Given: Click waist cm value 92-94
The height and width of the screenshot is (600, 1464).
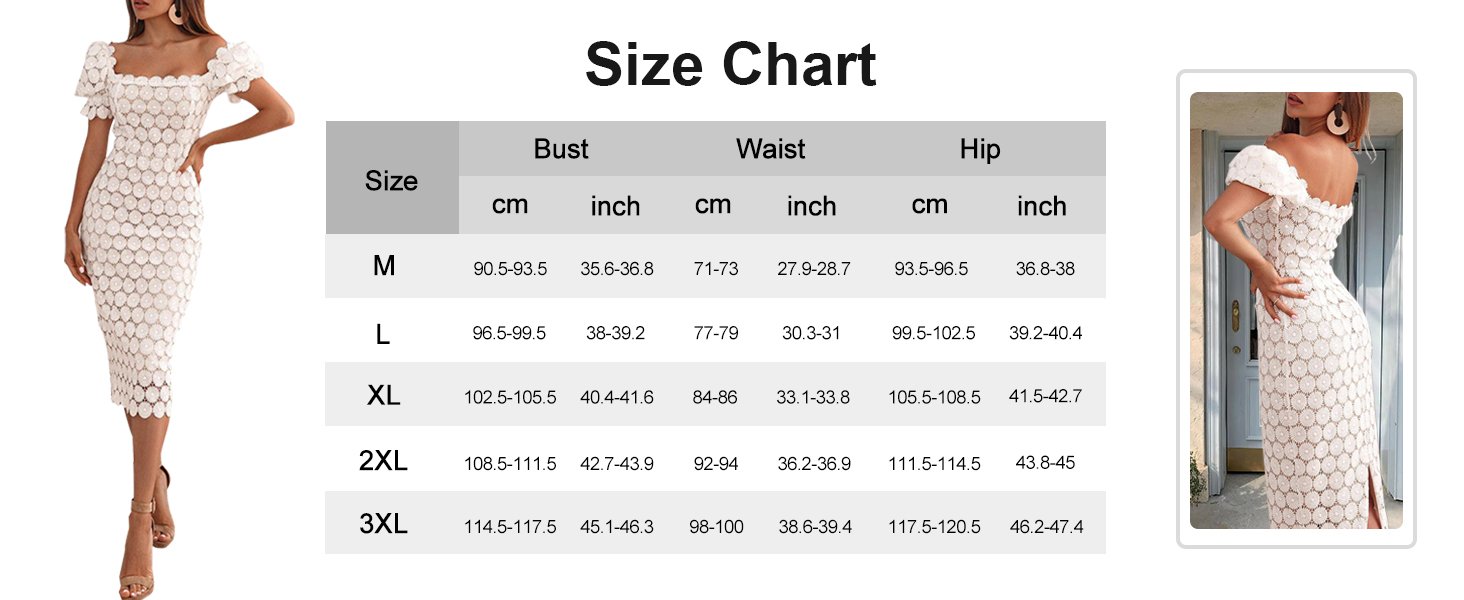Looking at the screenshot, I should click(x=715, y=463).
